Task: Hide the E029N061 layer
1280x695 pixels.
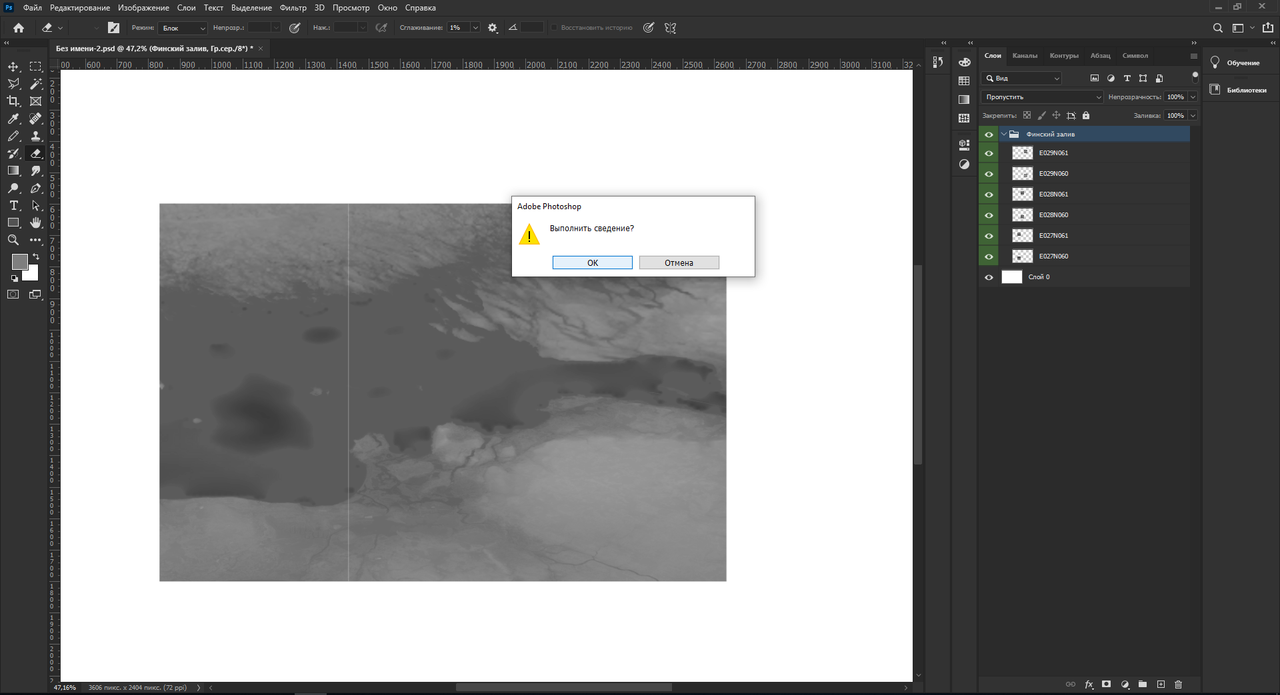Action: tap(989, 153)
